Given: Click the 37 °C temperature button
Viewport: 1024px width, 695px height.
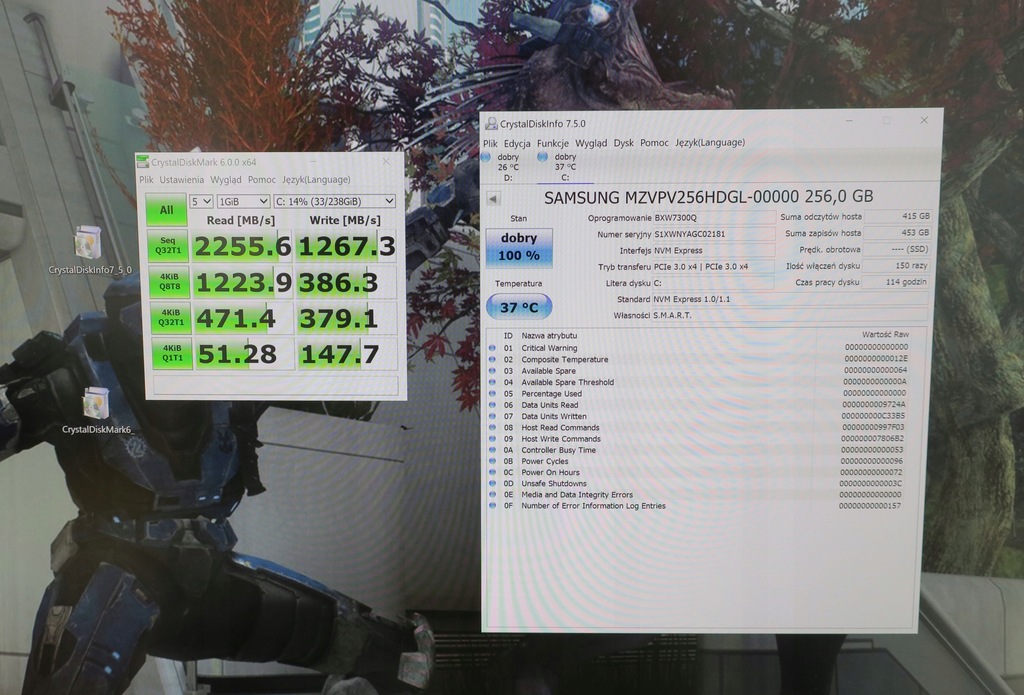Looking at the screenshot, I should tap(519, 307).
